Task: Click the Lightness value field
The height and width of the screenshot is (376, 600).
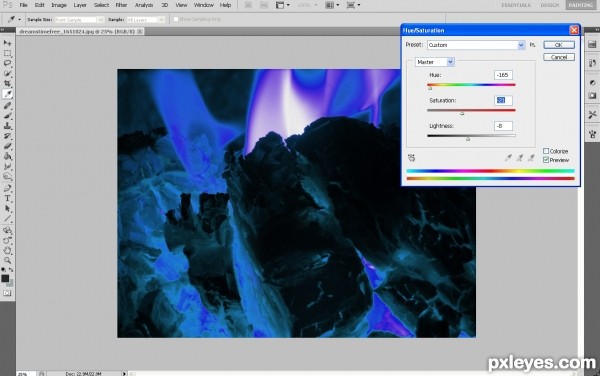Action: [x=503, y=126]
